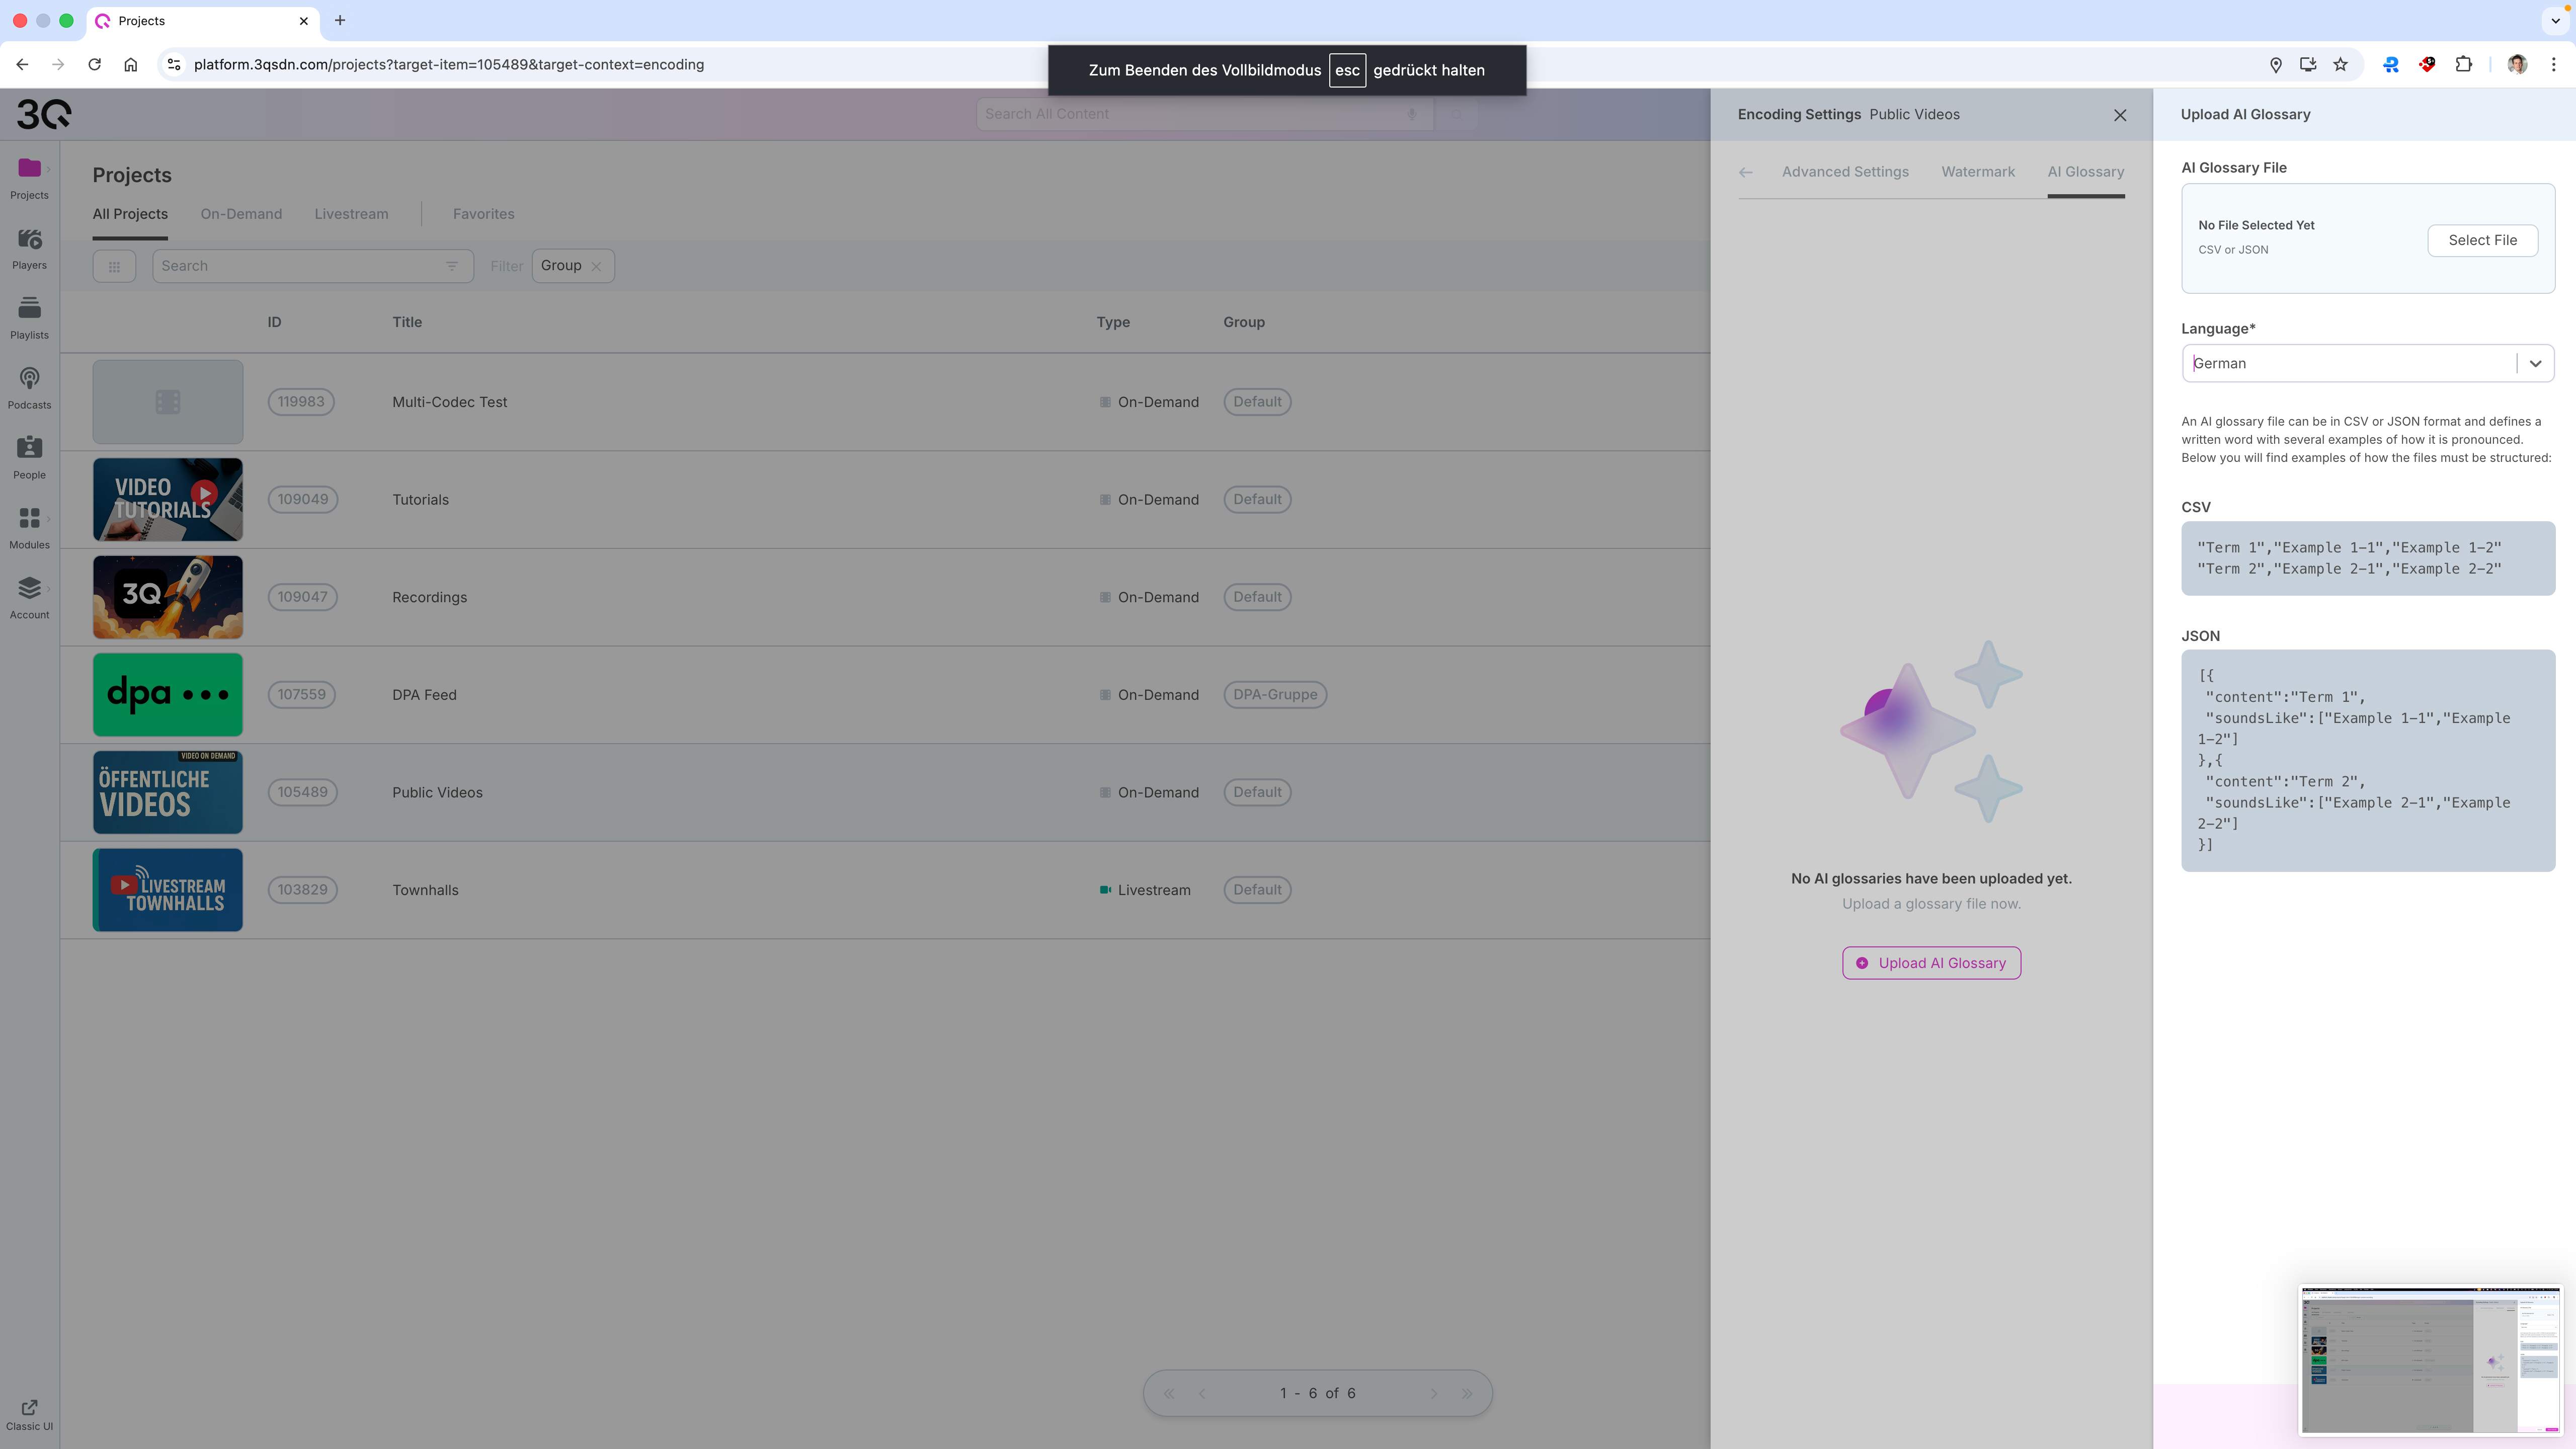
Task: Close the Encoding Settings panel
Action: [x=2119, y=115]
